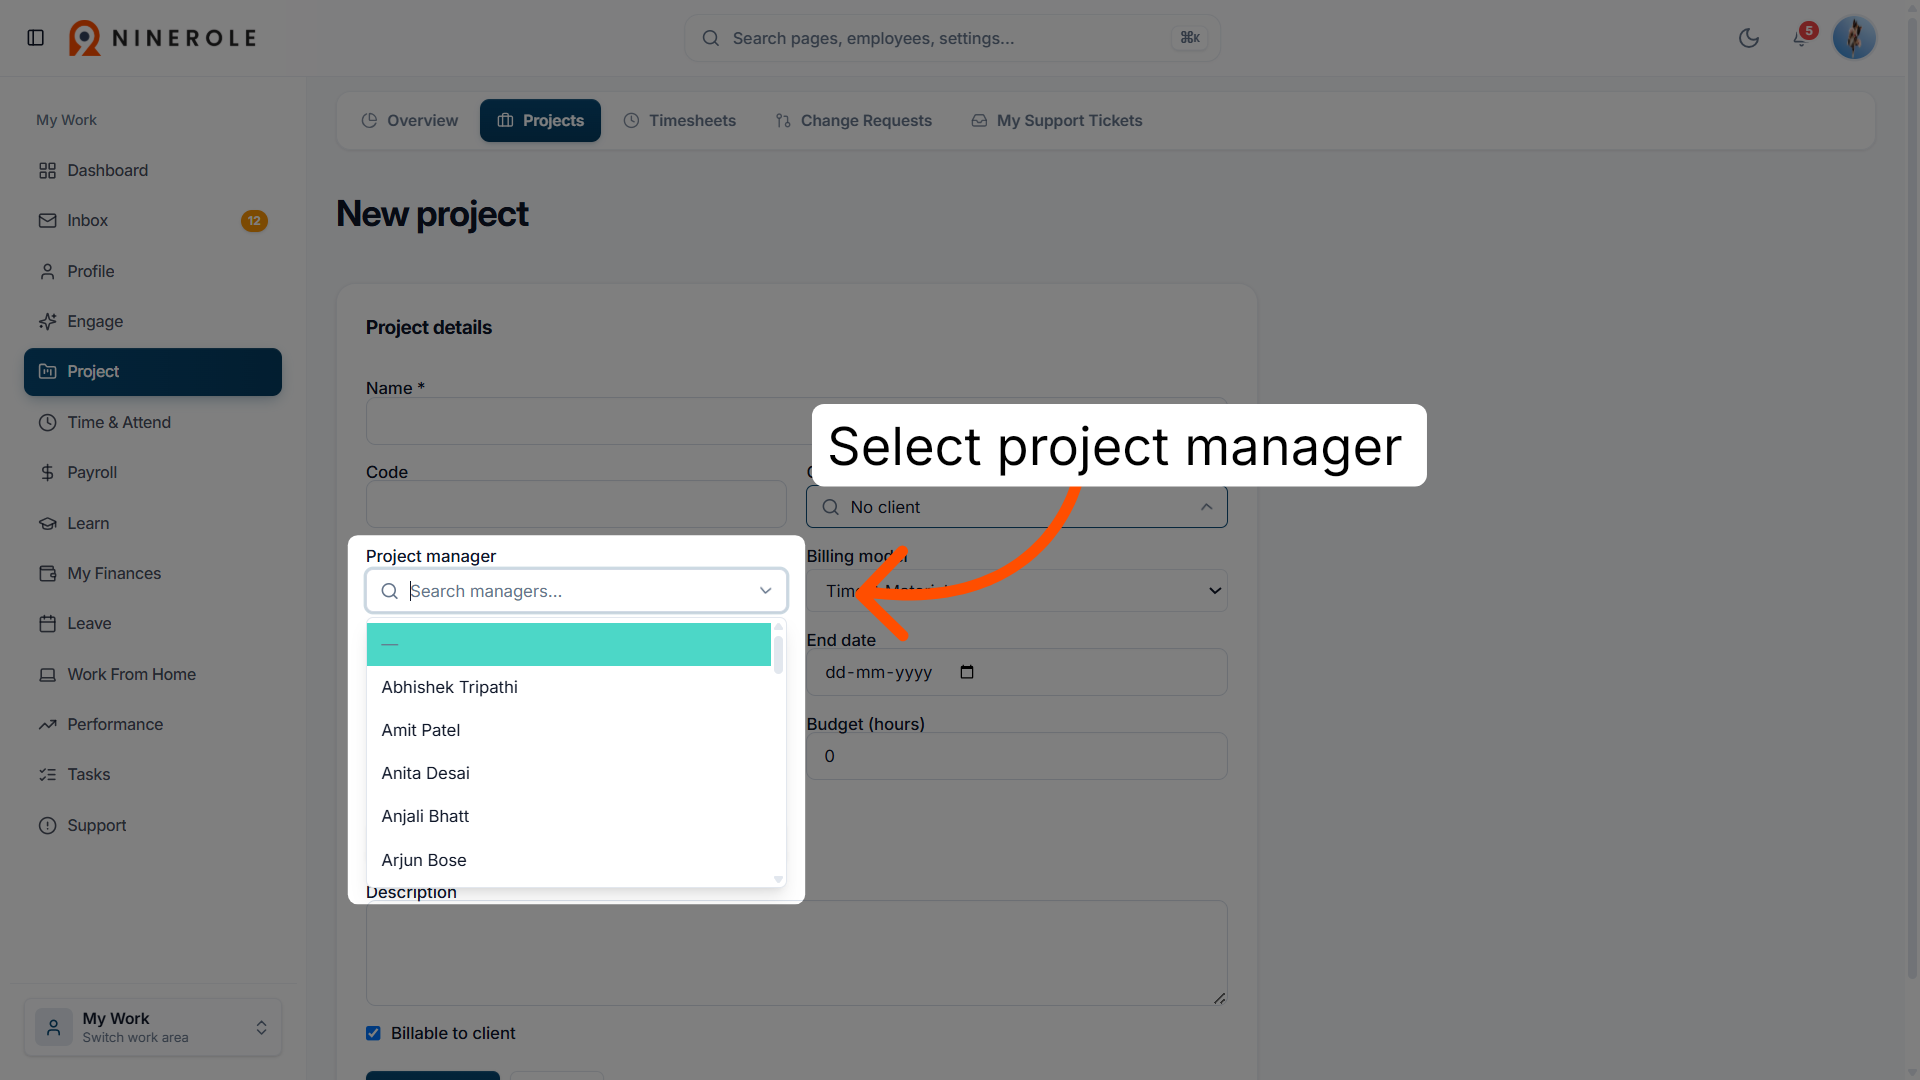Uncheck Billable to client checkbox
1920x1080 pixels.
(373, 1034)
